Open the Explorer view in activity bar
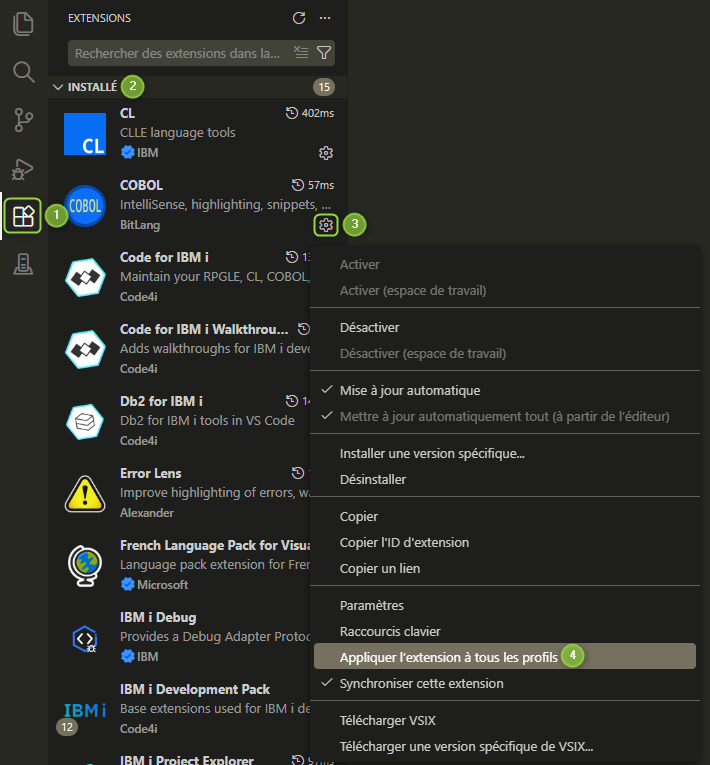The height and width of the screenshot is (765, 710). [23, 24]
